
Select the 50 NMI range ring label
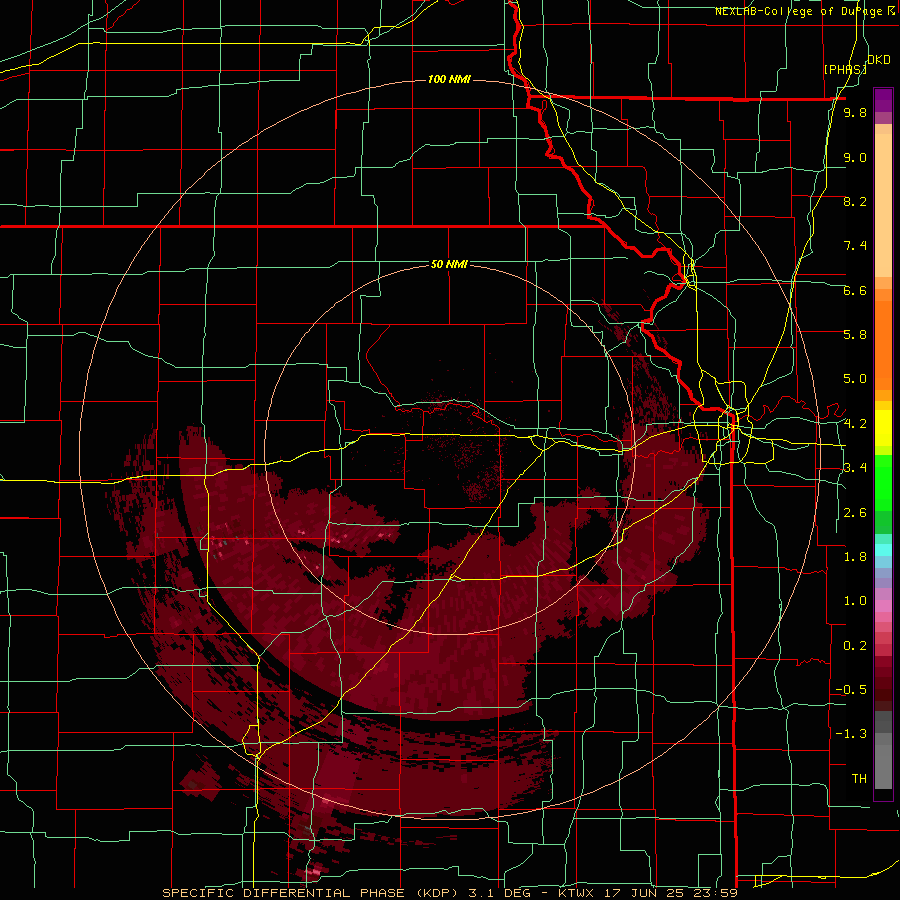(x=449, y=264)
